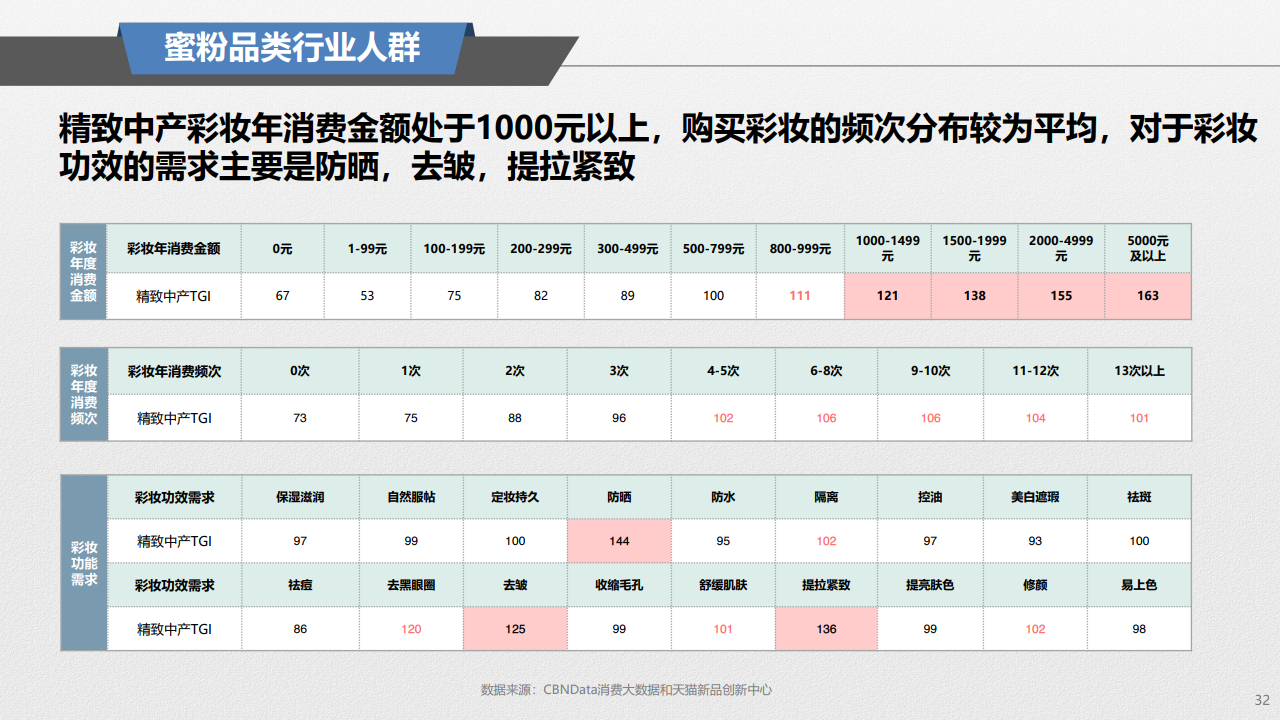
Task: Click the highlighted pink cell showing 163
Action: tap(1147, 296)
